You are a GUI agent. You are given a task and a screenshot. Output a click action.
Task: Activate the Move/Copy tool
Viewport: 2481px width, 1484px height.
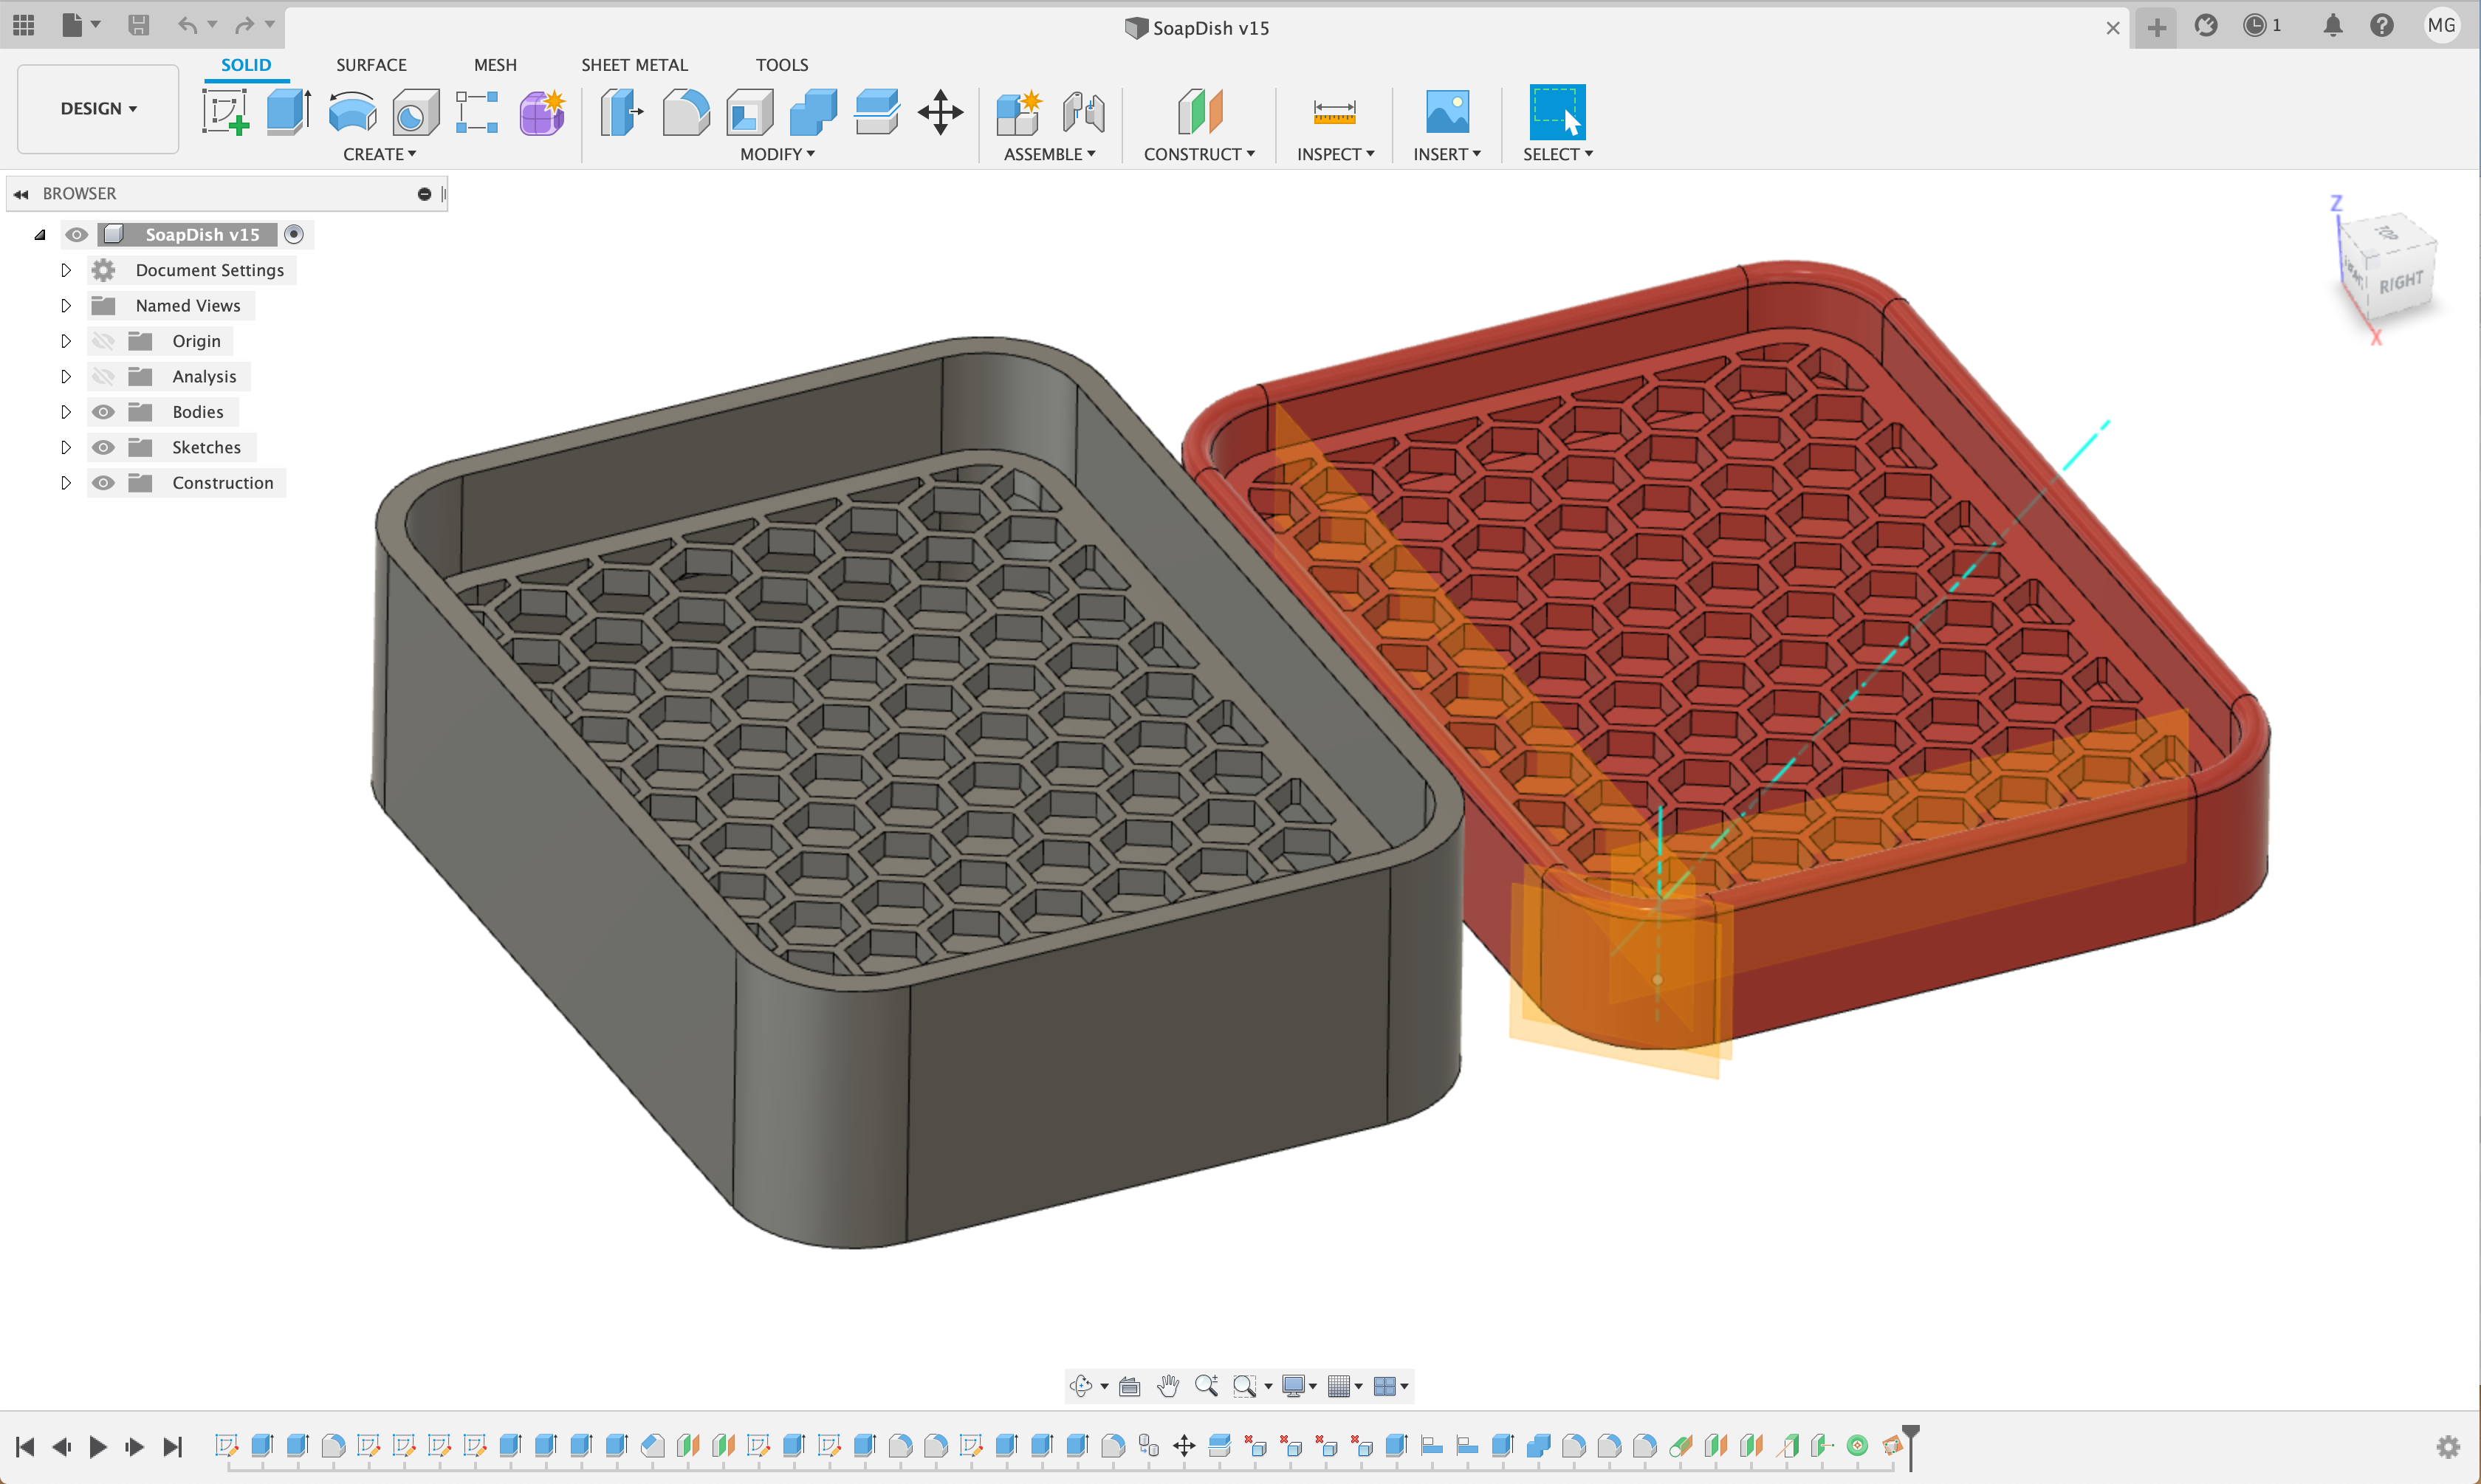click(x=940, y=111)
